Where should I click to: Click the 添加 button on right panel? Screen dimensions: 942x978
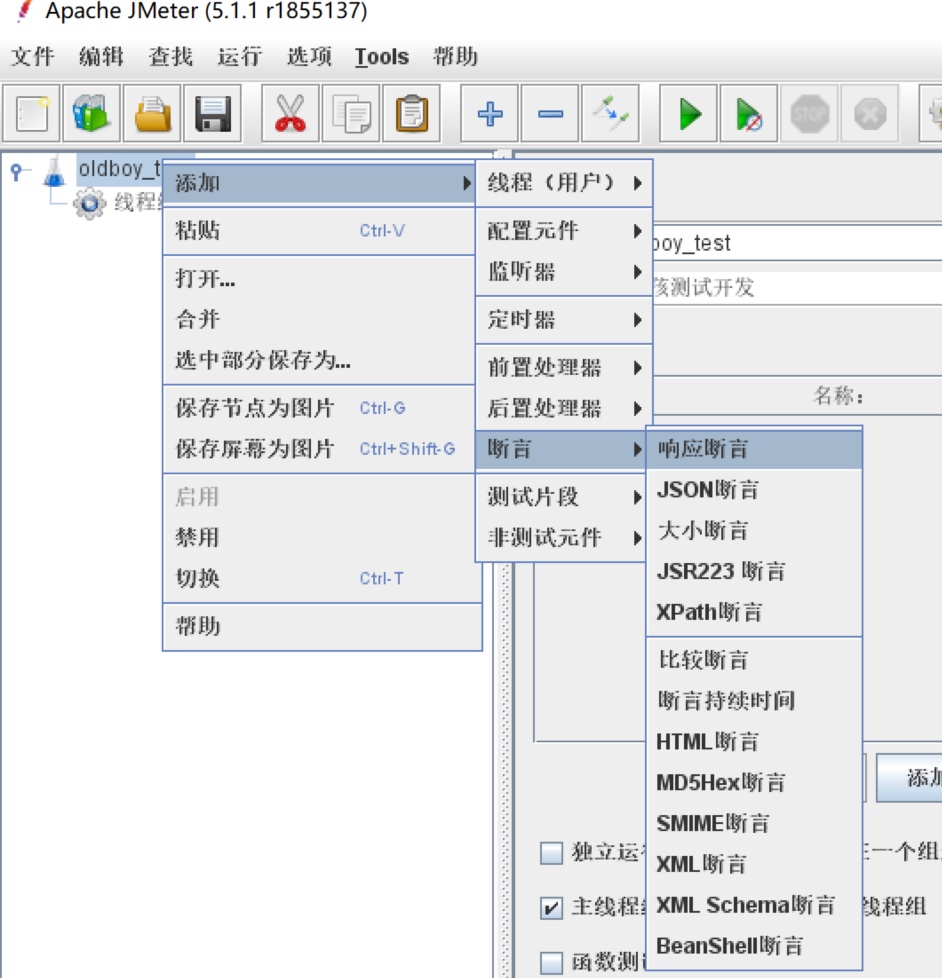tap(915, 778)
